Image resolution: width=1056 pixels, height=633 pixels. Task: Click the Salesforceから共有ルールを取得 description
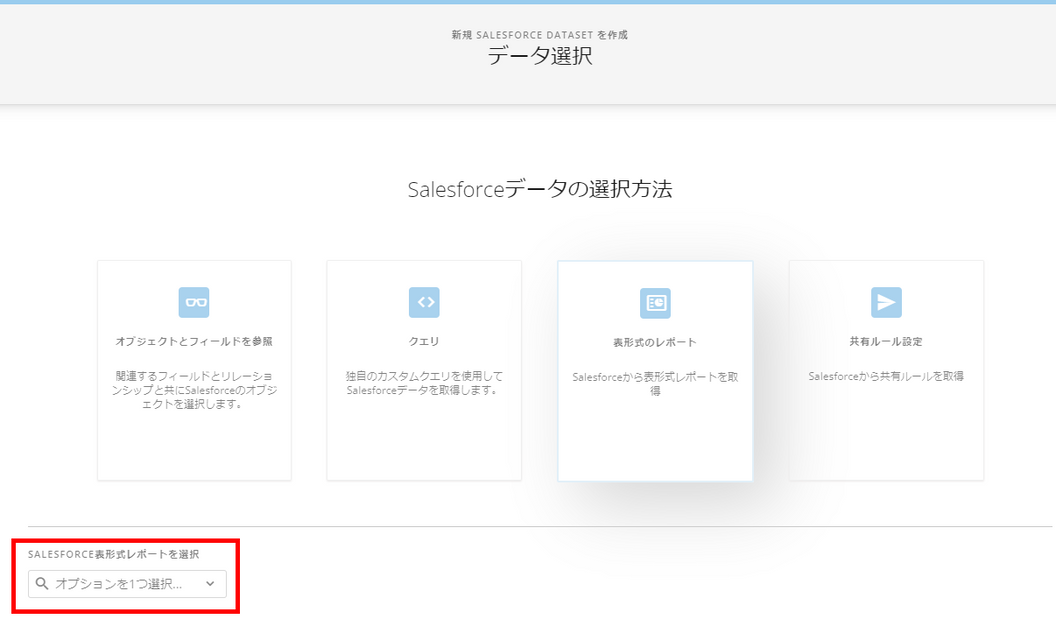[886, 376]
